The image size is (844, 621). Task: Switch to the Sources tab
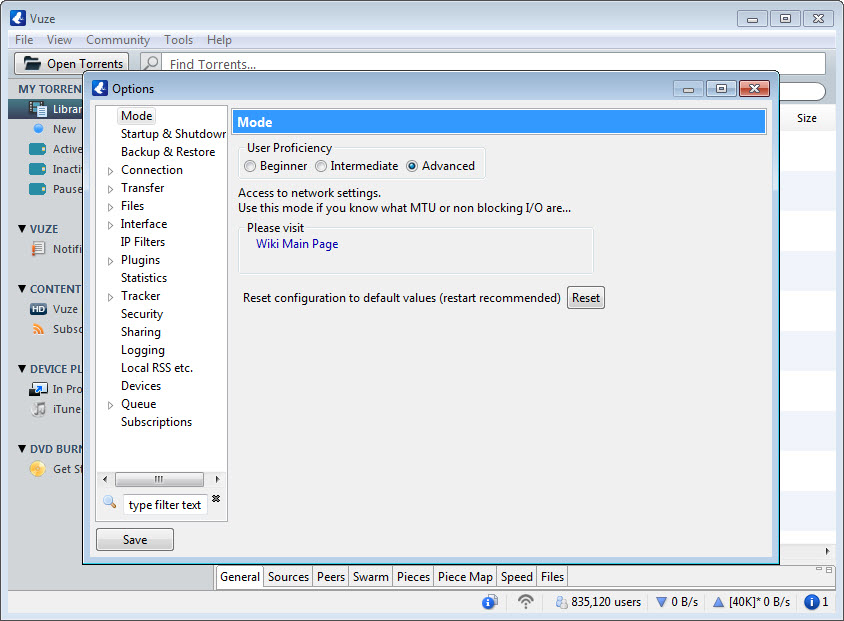tap(288, 577)
